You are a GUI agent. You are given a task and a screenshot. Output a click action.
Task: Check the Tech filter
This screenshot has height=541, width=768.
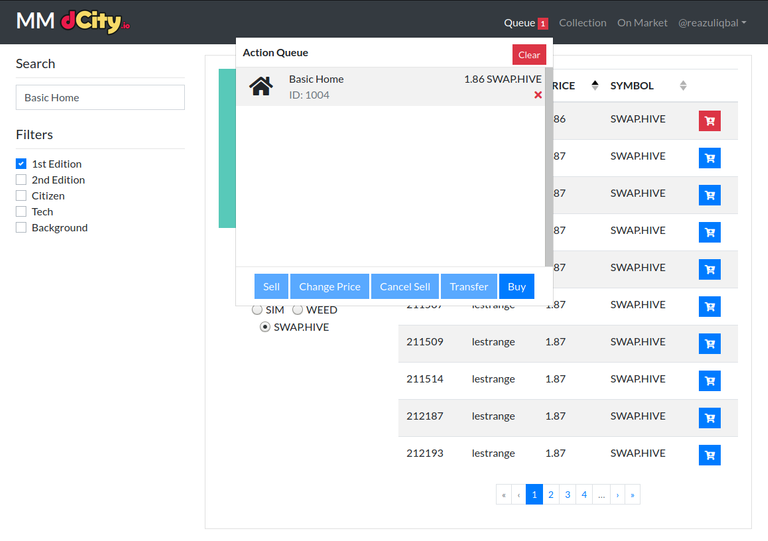click(x=21, y=212)
